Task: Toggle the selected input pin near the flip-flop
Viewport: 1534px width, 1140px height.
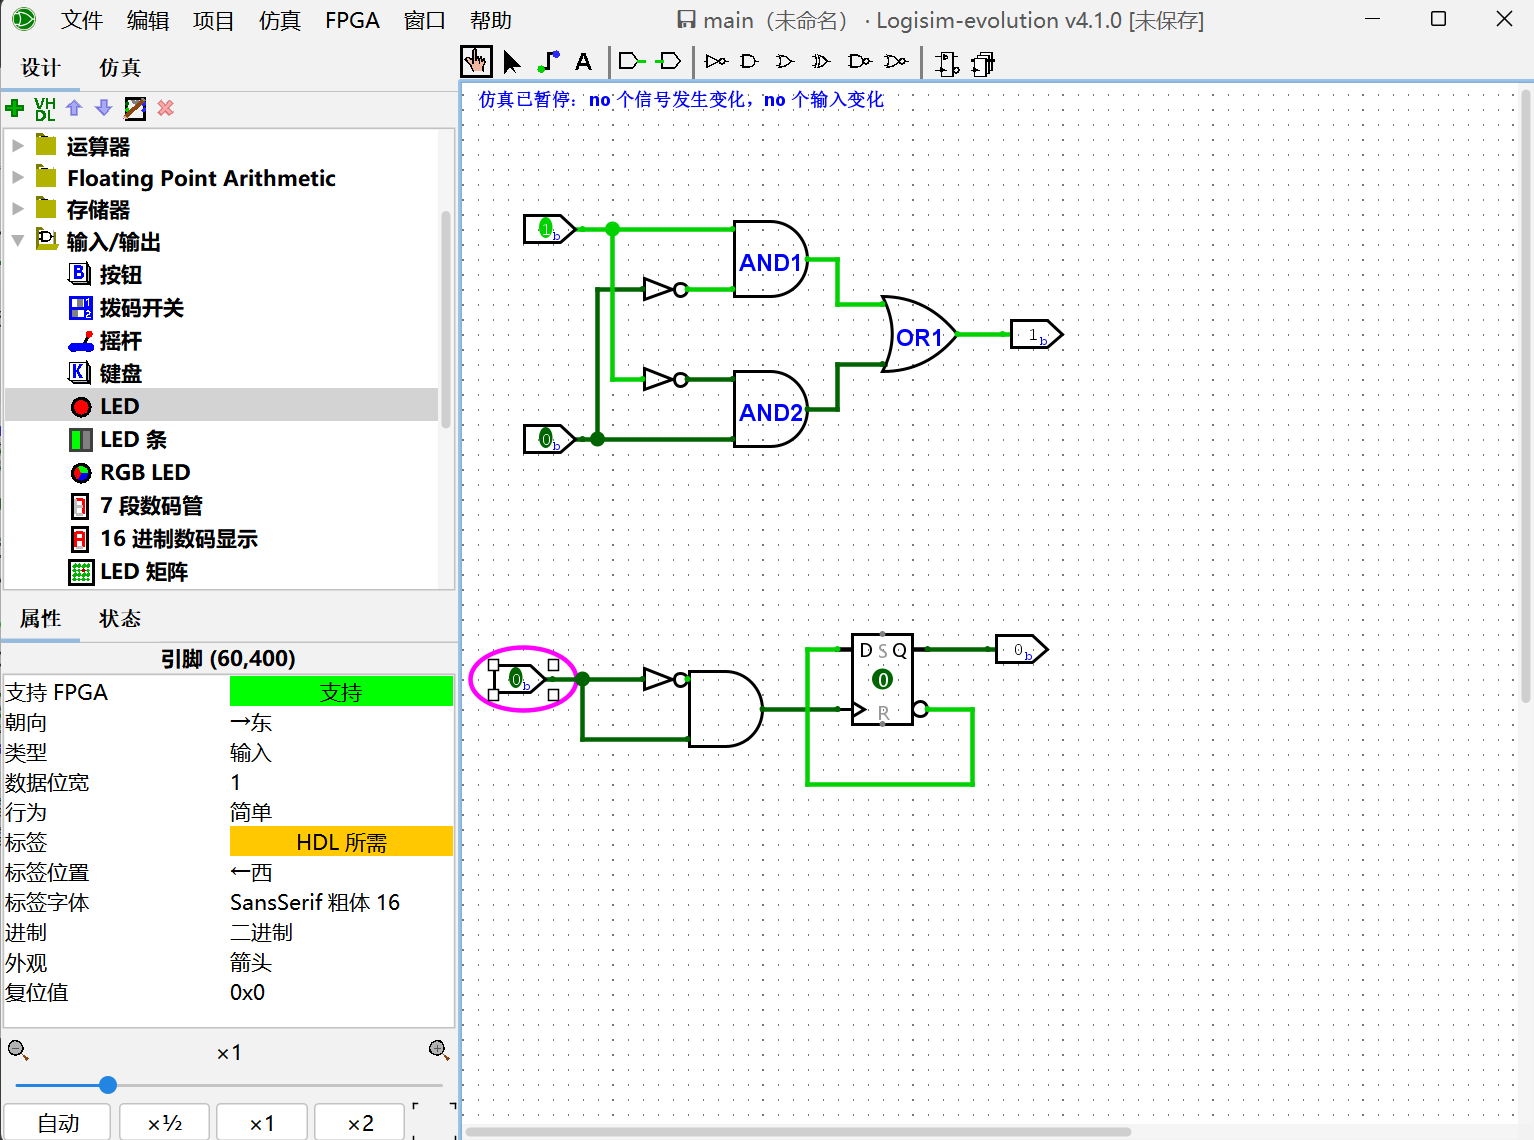Action: pos(519,679)
